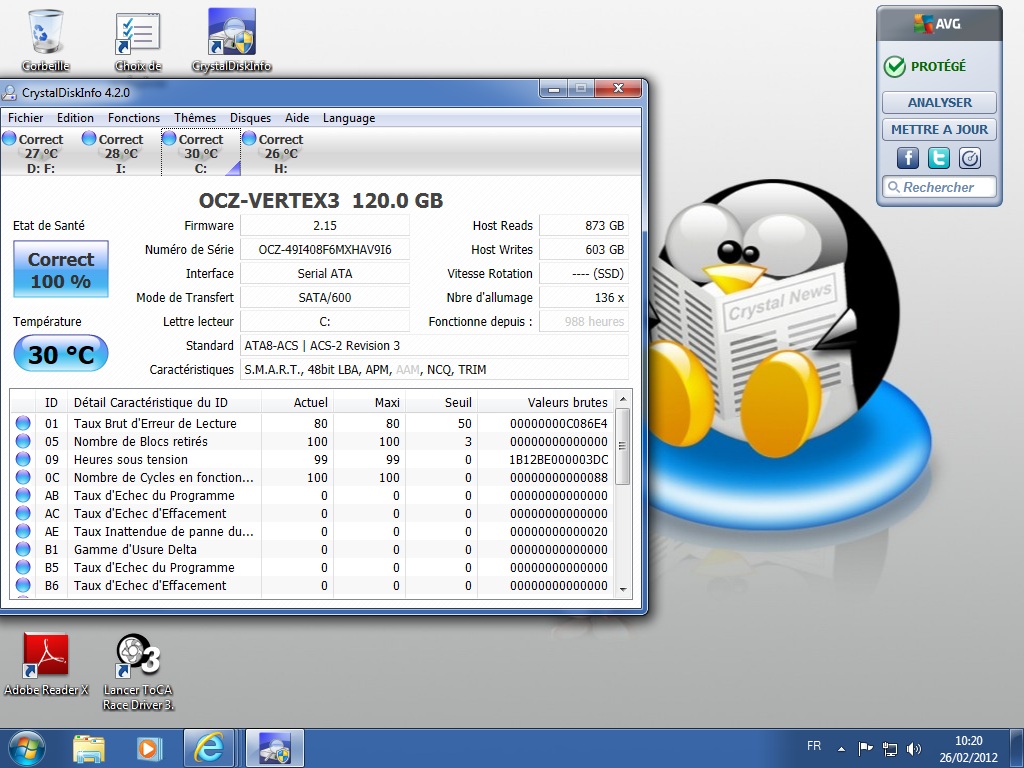Open Windows Media Player from the taskbar
Screen dimensions: 1024x768
point(149,748)
